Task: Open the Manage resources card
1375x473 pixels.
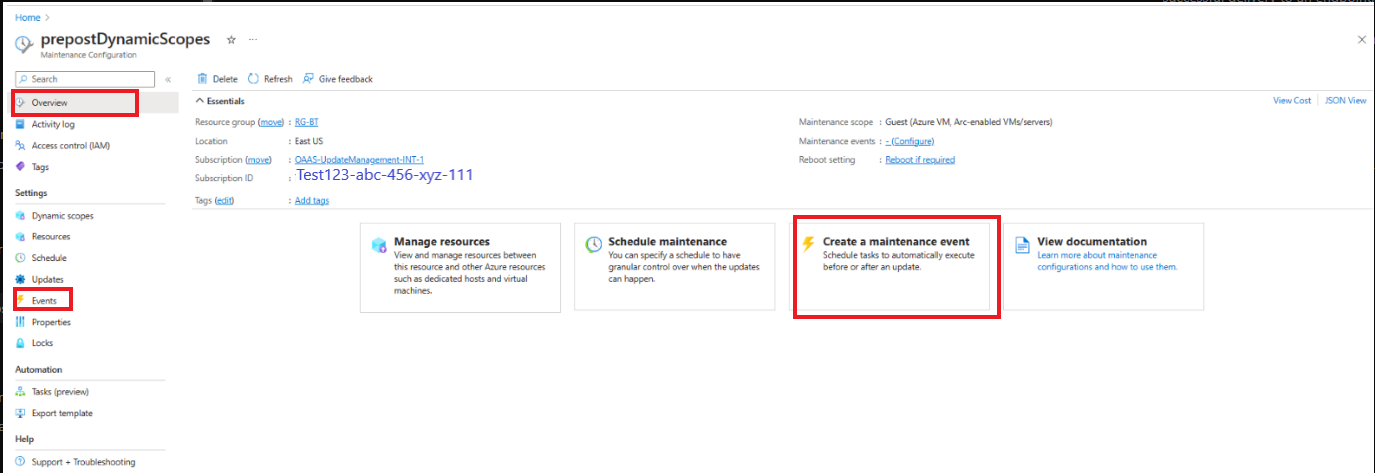Action: tap(459, 267)
